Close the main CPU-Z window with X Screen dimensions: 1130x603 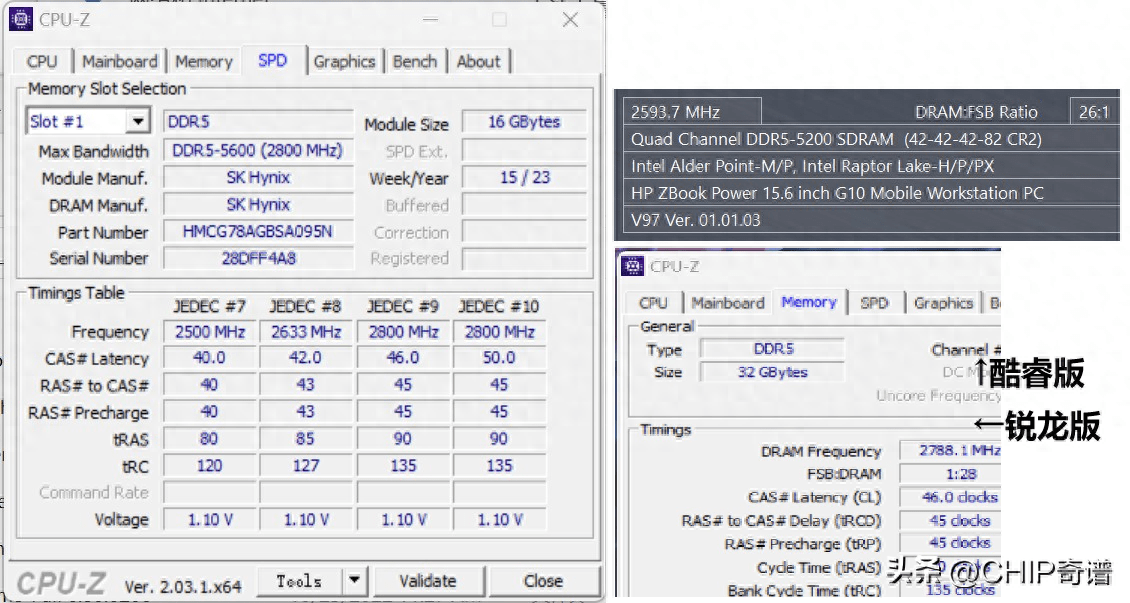pos(570,19)
